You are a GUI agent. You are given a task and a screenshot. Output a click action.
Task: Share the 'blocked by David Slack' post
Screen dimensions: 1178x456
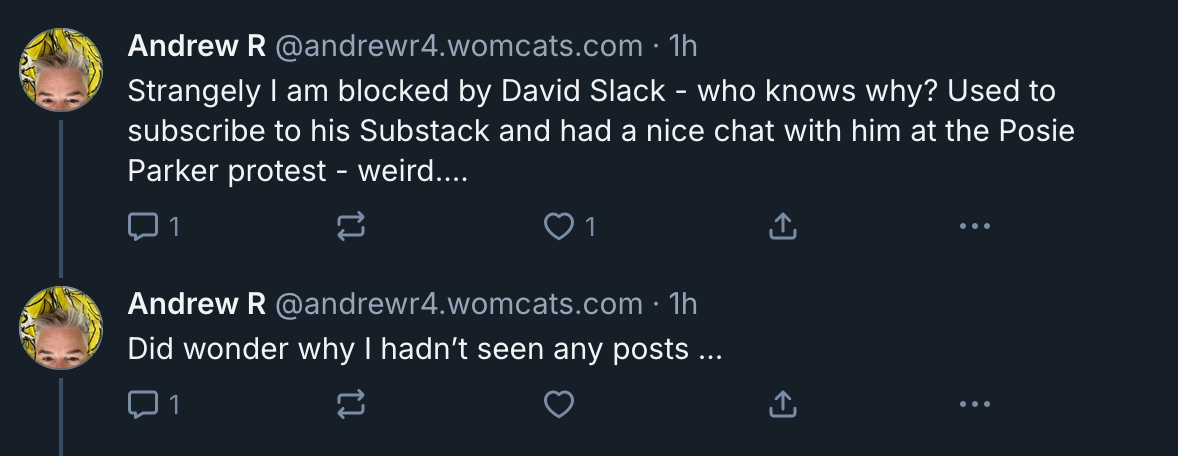782,228
